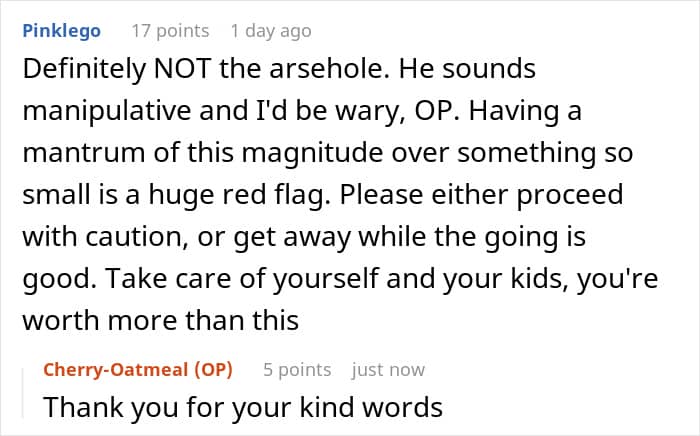Viewport: 700px width, 436px height.
Task: Click the 17 points score
Action: tap(170, 31)
